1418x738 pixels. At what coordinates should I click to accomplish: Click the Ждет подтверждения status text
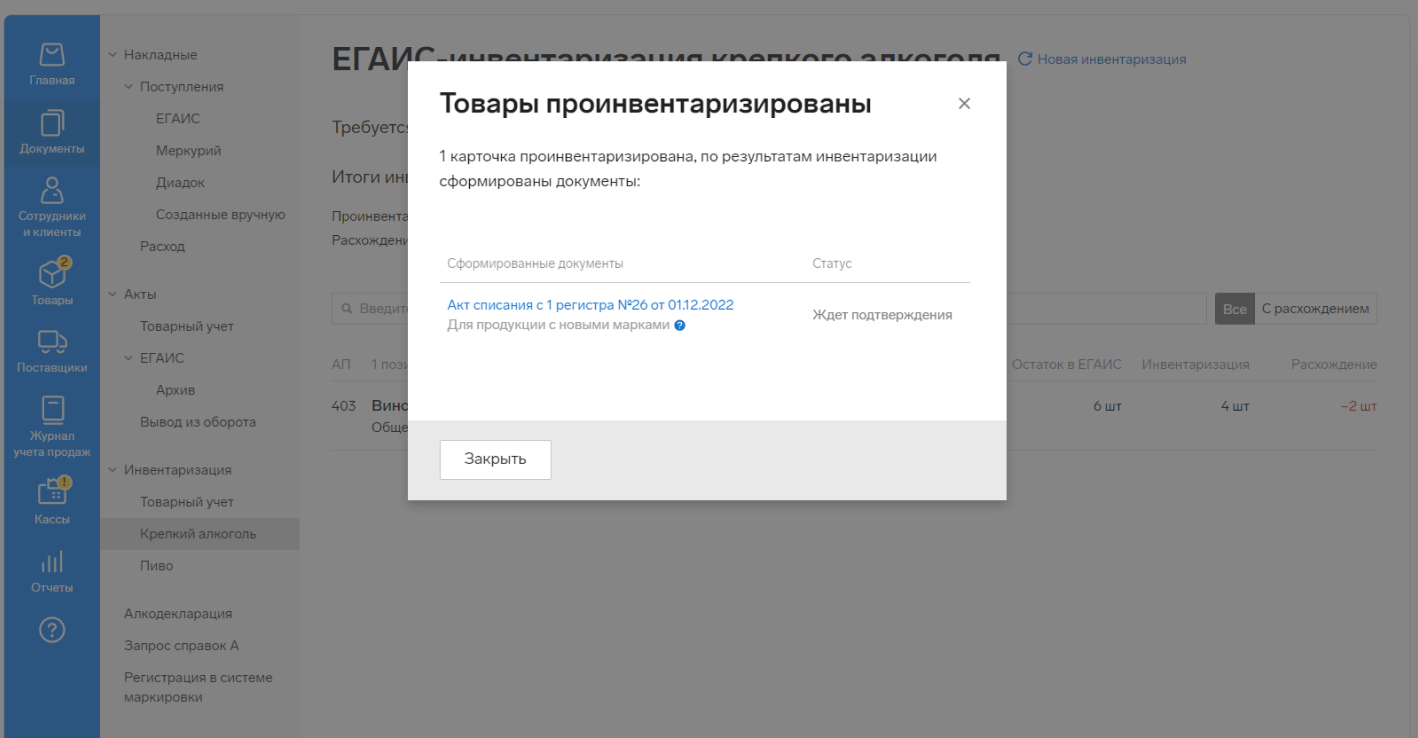coord(882,315)
